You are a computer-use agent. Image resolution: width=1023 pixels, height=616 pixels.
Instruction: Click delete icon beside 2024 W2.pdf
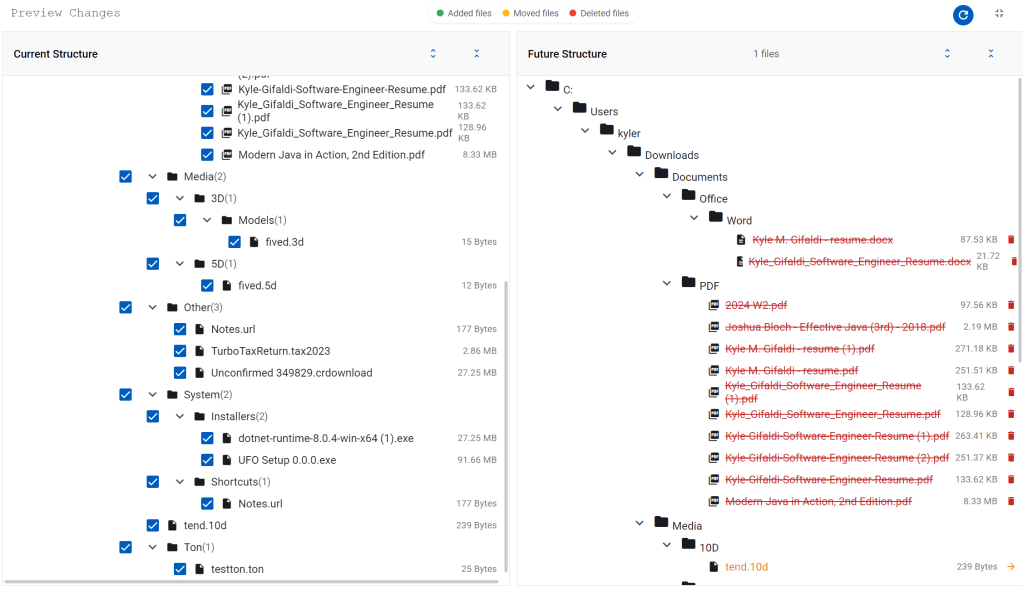click(x=1010, y=305)
